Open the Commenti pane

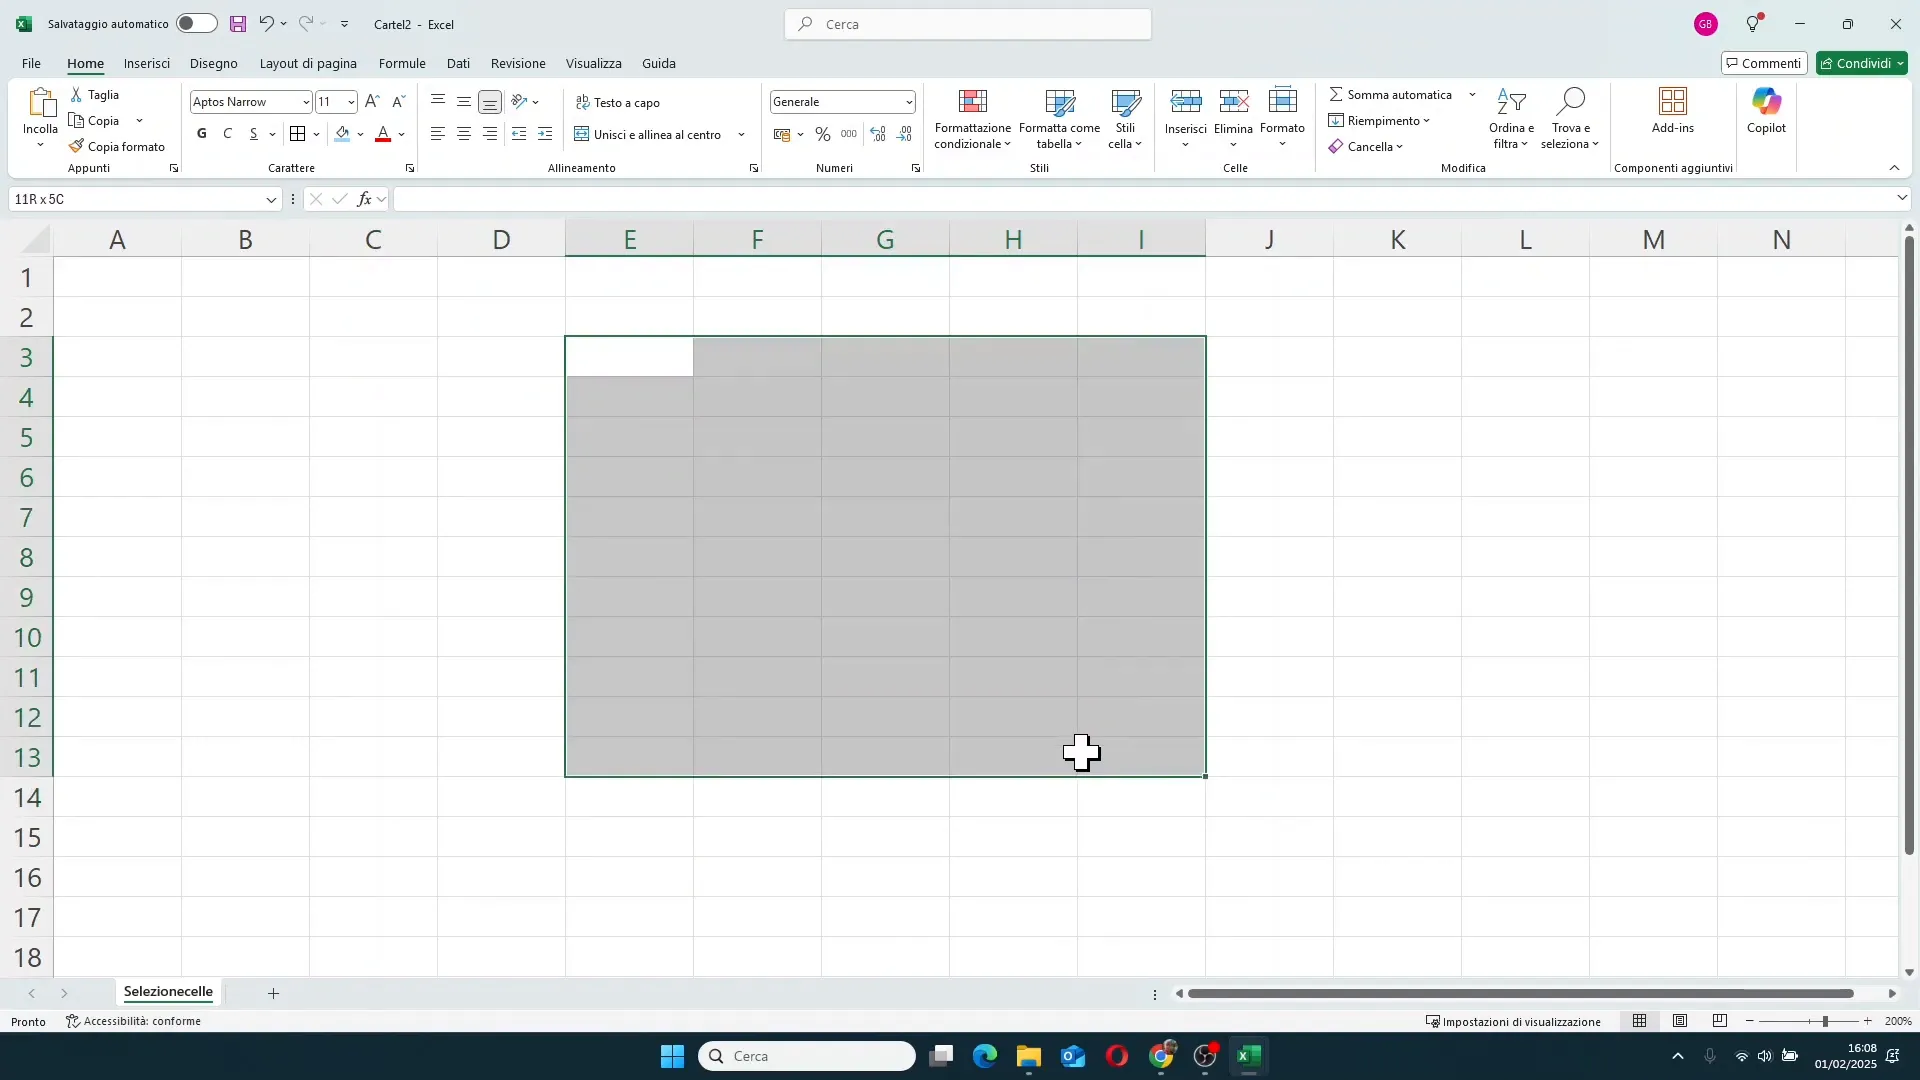(x=1764, y=63)
